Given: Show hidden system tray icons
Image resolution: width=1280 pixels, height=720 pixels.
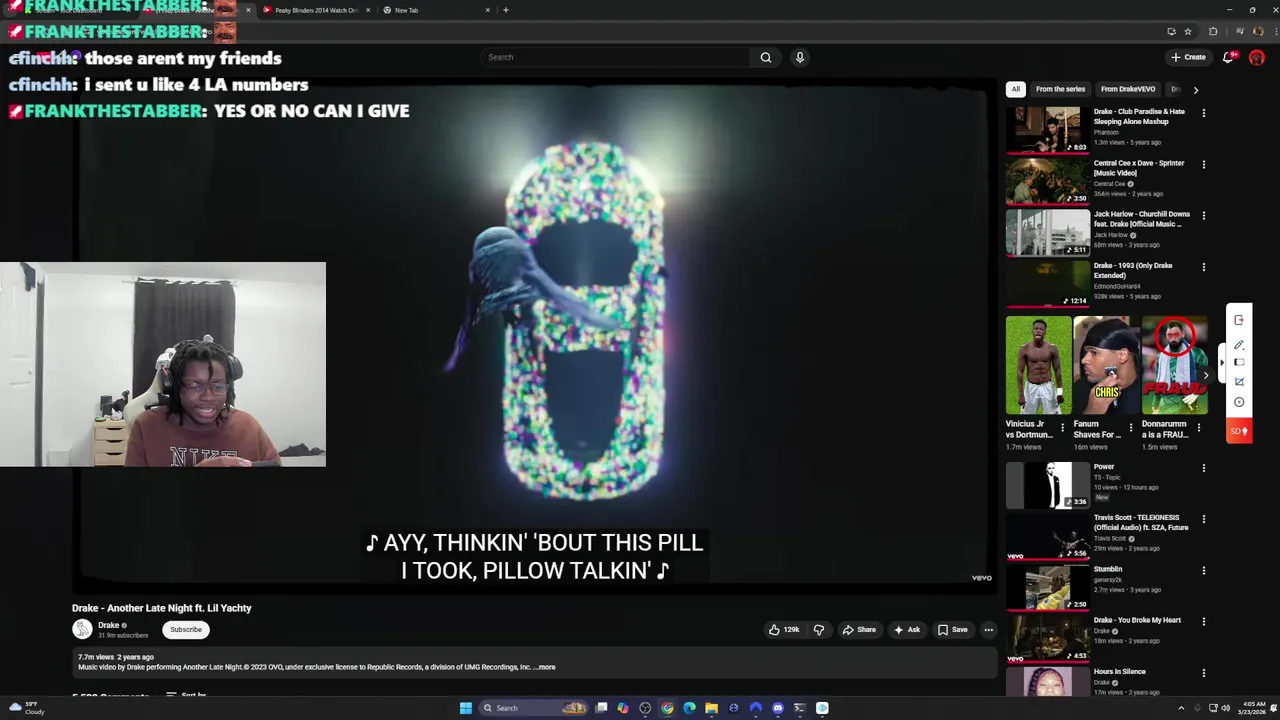Looking at the screenshot, I should point(1181,708).
